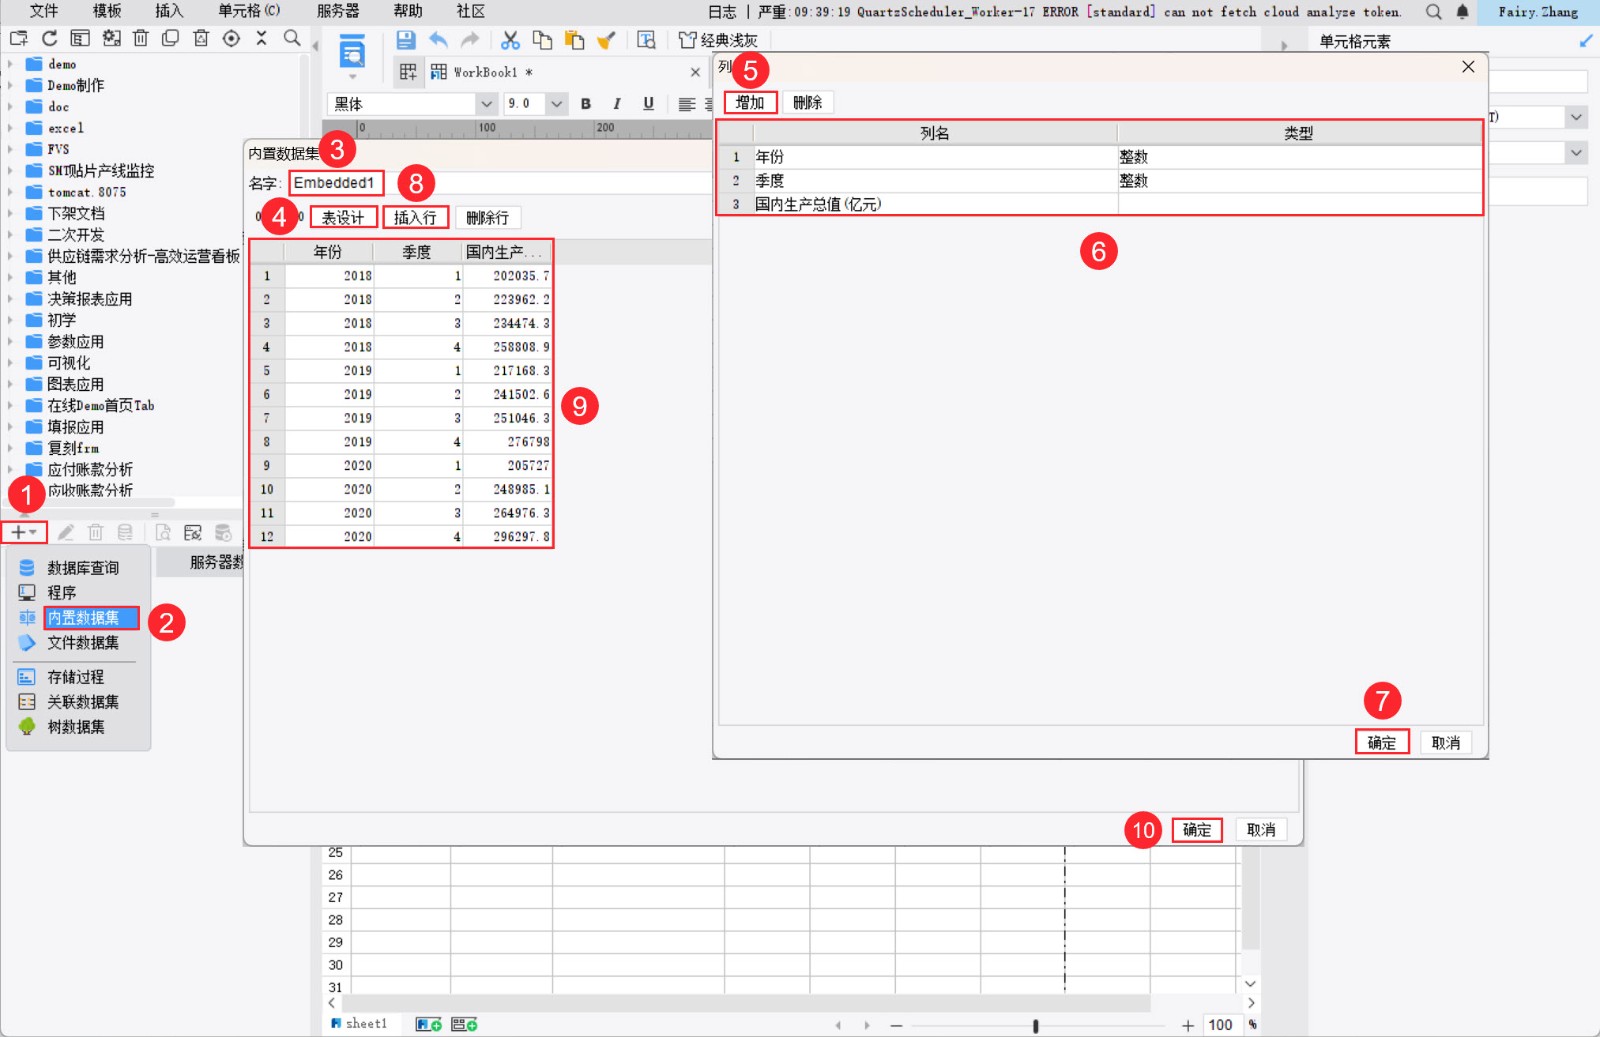The image size is (1600, 1037).
Task: Click the locate target icon in file toolbar
Action: [x=231, y=38]
